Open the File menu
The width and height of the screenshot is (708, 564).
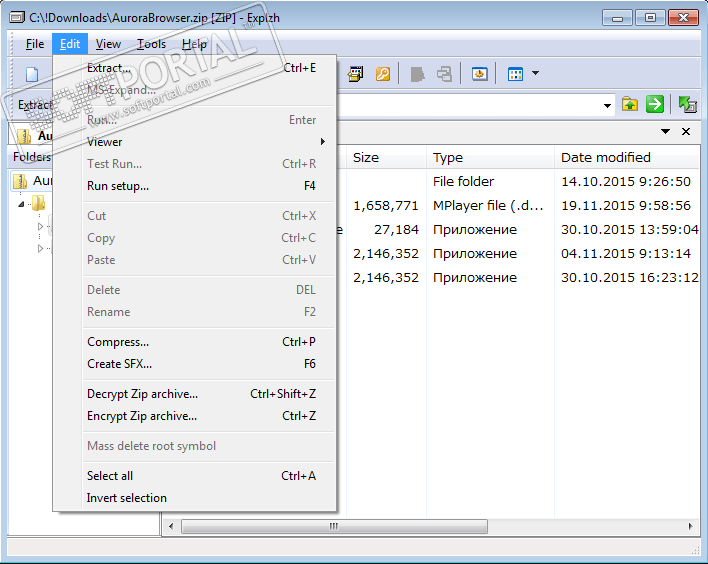[x=35, y=44]
